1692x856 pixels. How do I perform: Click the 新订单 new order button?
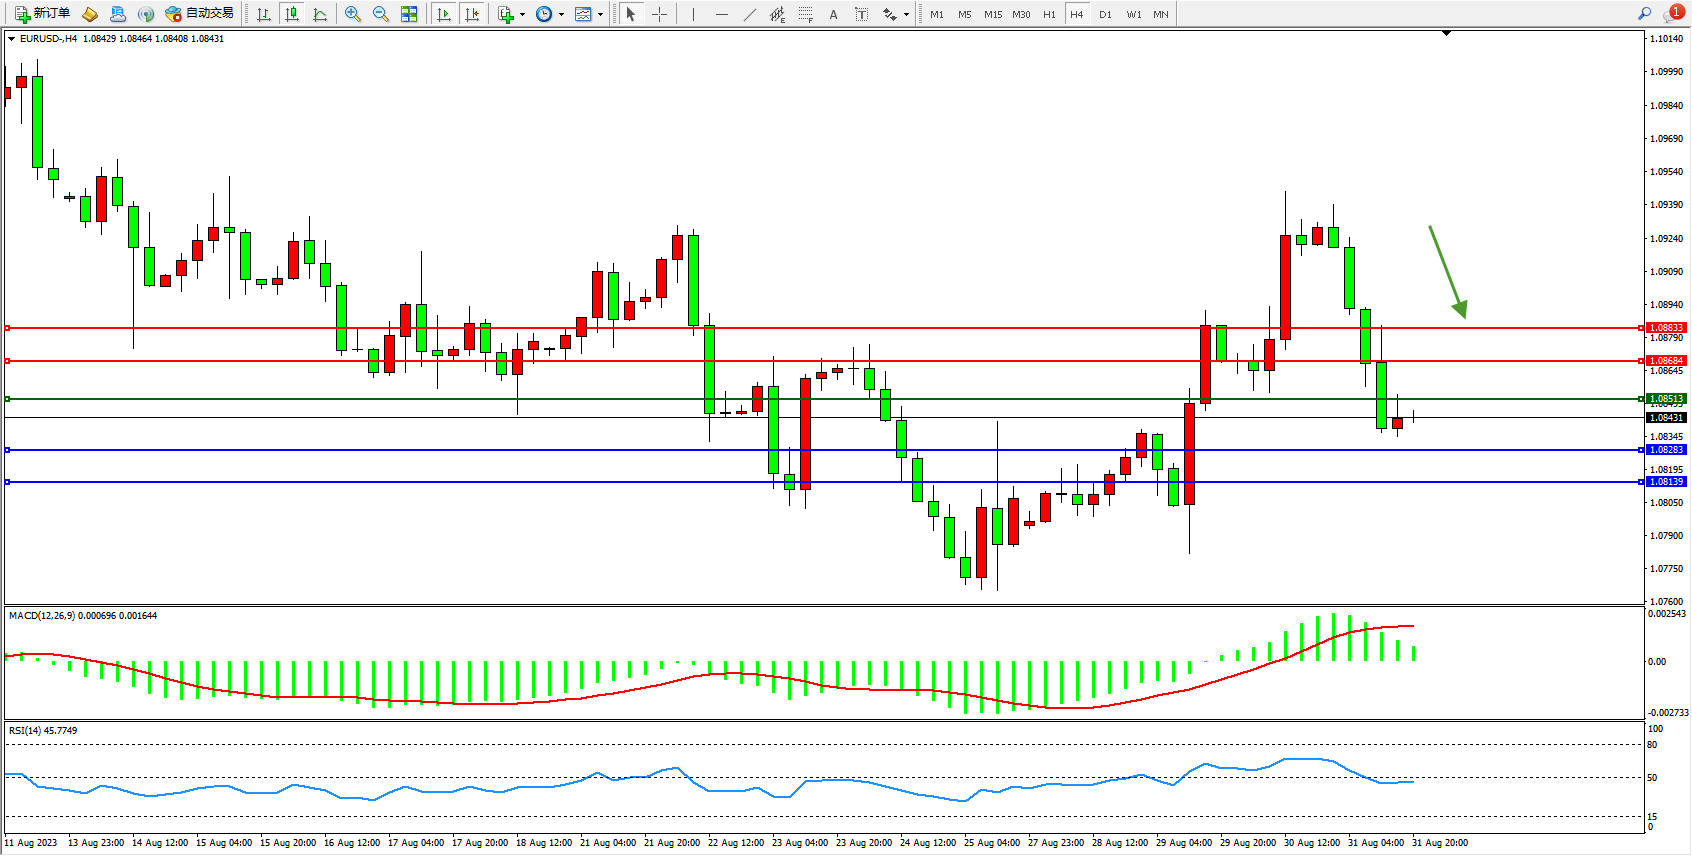[42, 14]
